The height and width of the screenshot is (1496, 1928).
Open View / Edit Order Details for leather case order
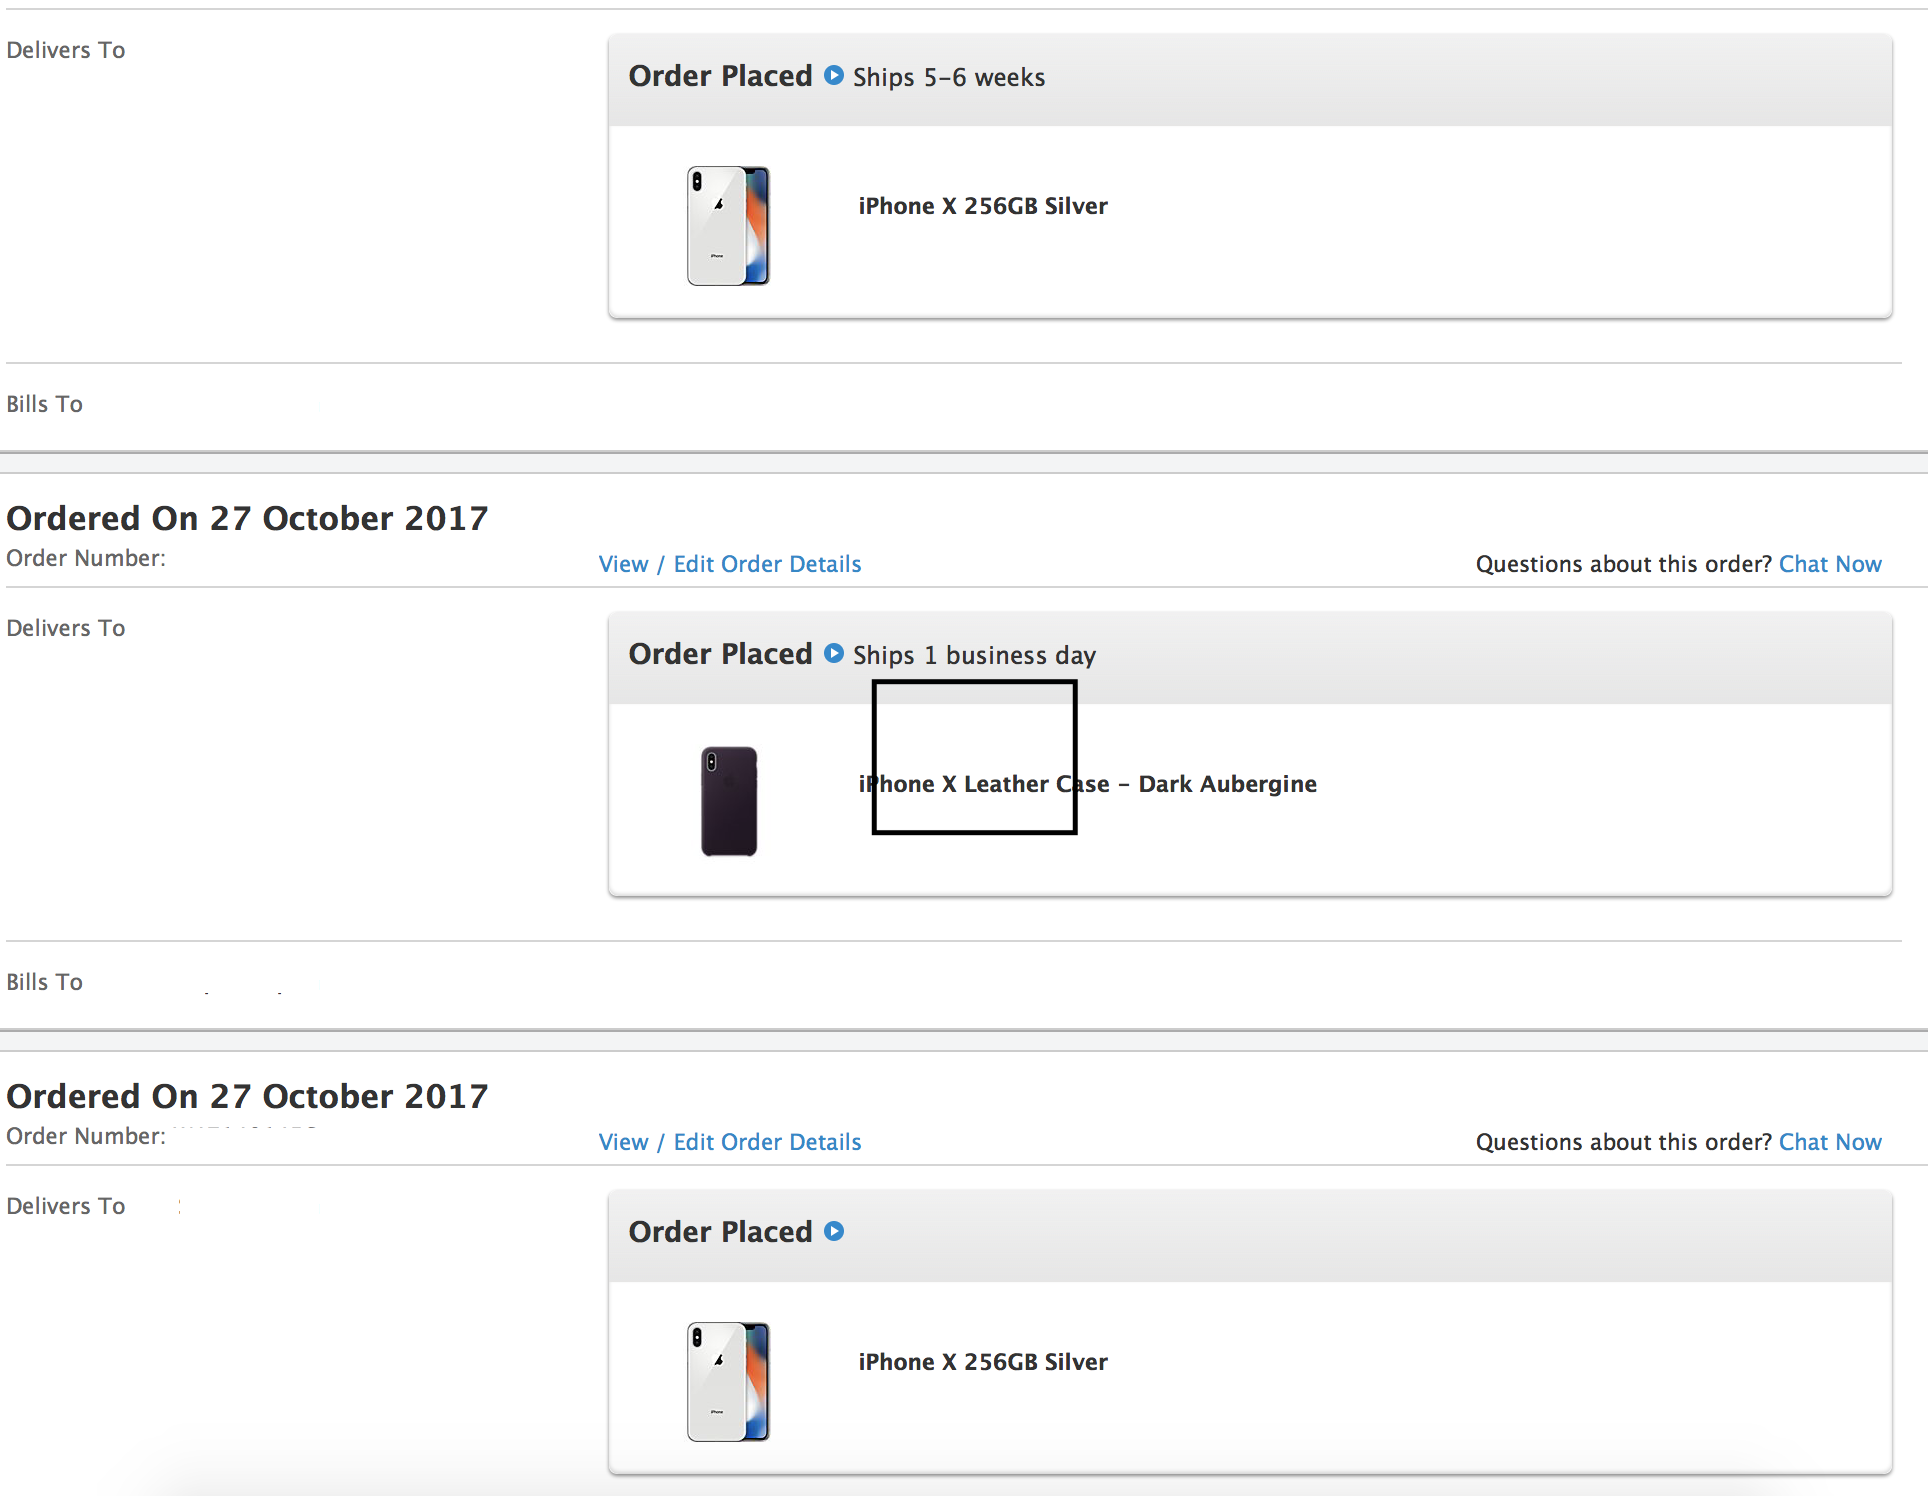pos(730,564)
